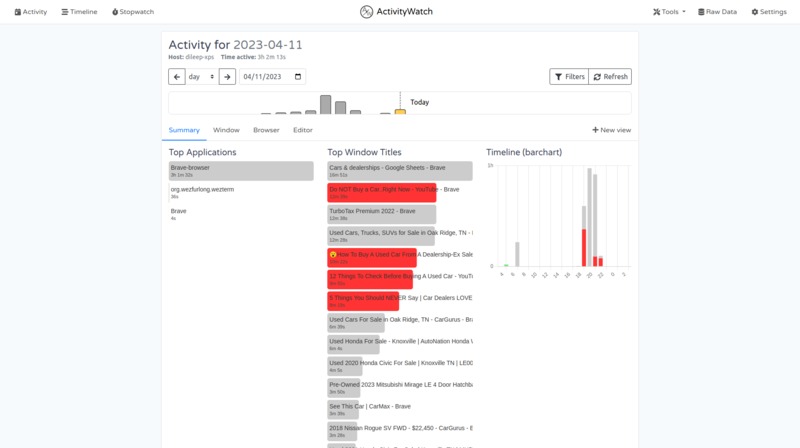Click the tallest gray bar in Timeline barchart

[589, 217]
